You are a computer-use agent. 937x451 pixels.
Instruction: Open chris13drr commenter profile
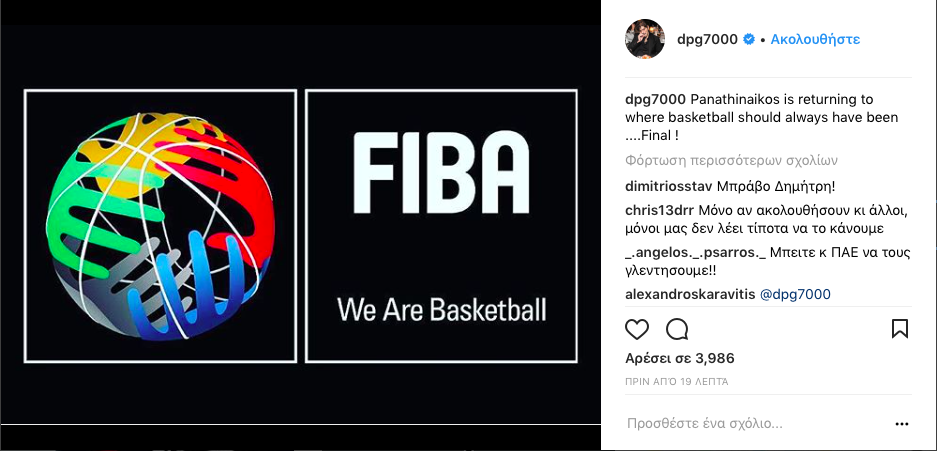[x=659, y=210]
